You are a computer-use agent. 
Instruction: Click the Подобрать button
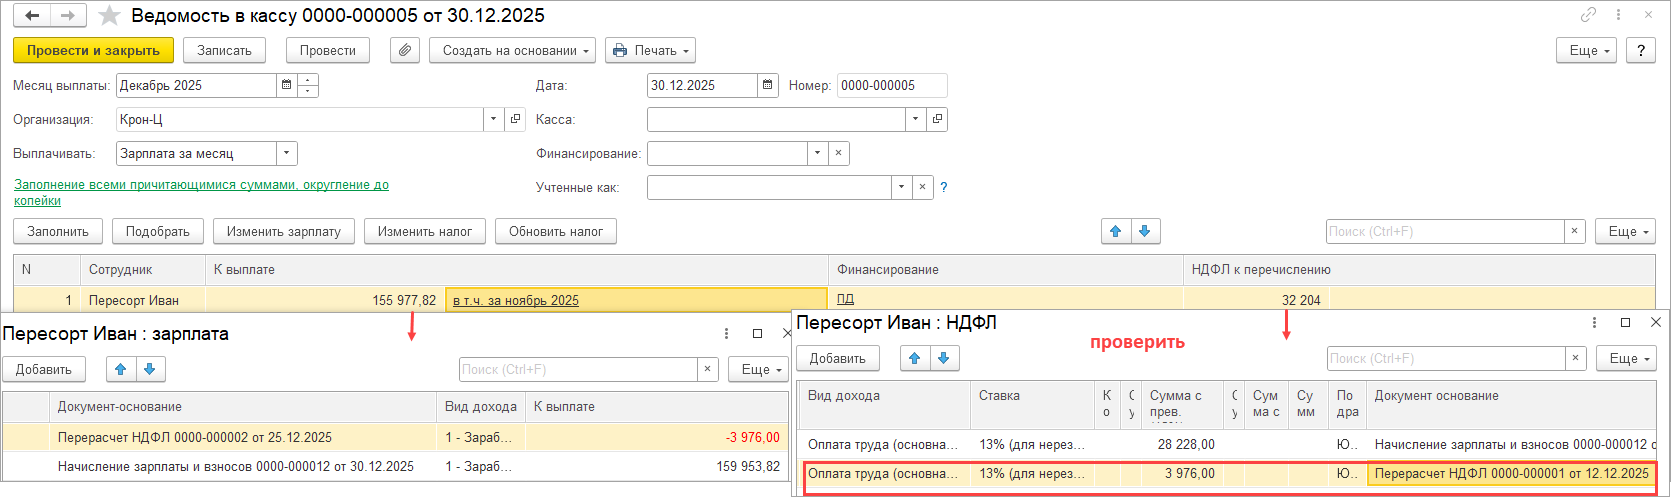click(x=158, y=231)
